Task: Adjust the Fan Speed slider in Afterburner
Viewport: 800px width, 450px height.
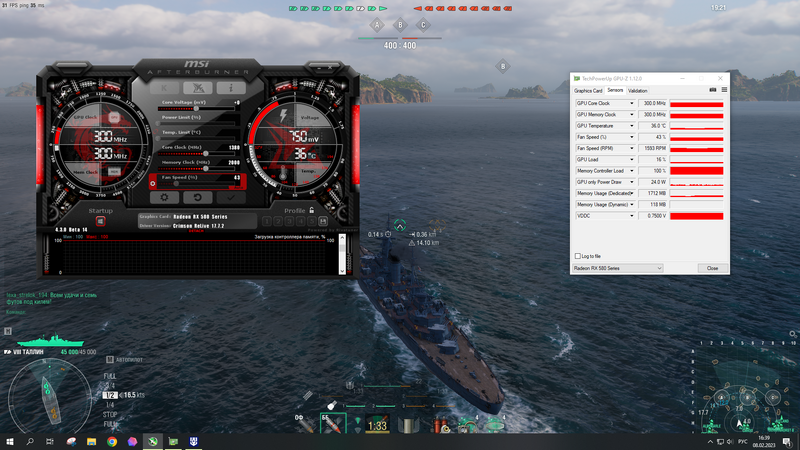Action: [196, 184]
